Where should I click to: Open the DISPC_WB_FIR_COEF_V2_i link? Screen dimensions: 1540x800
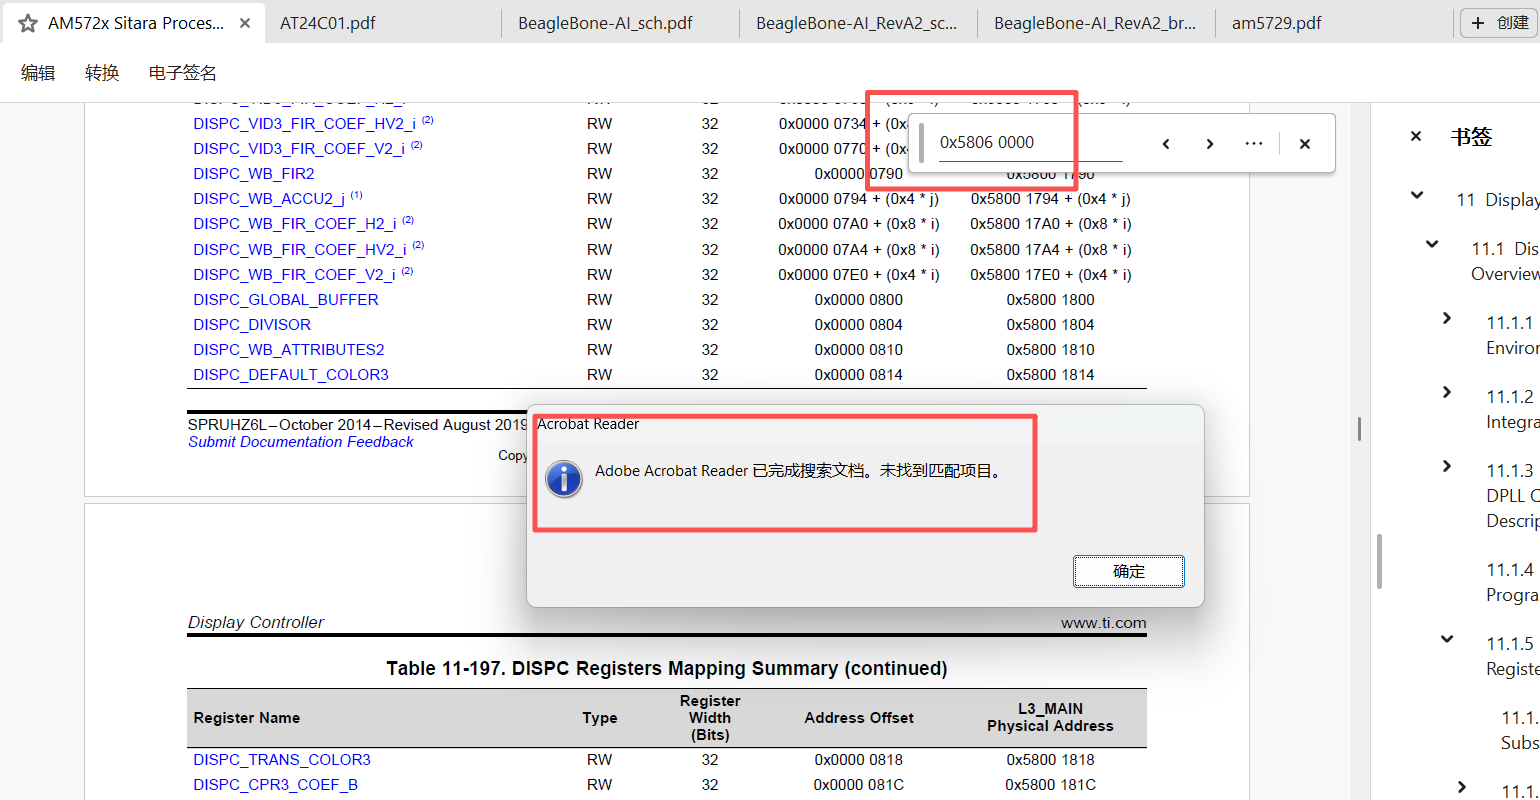click(294, 275)
